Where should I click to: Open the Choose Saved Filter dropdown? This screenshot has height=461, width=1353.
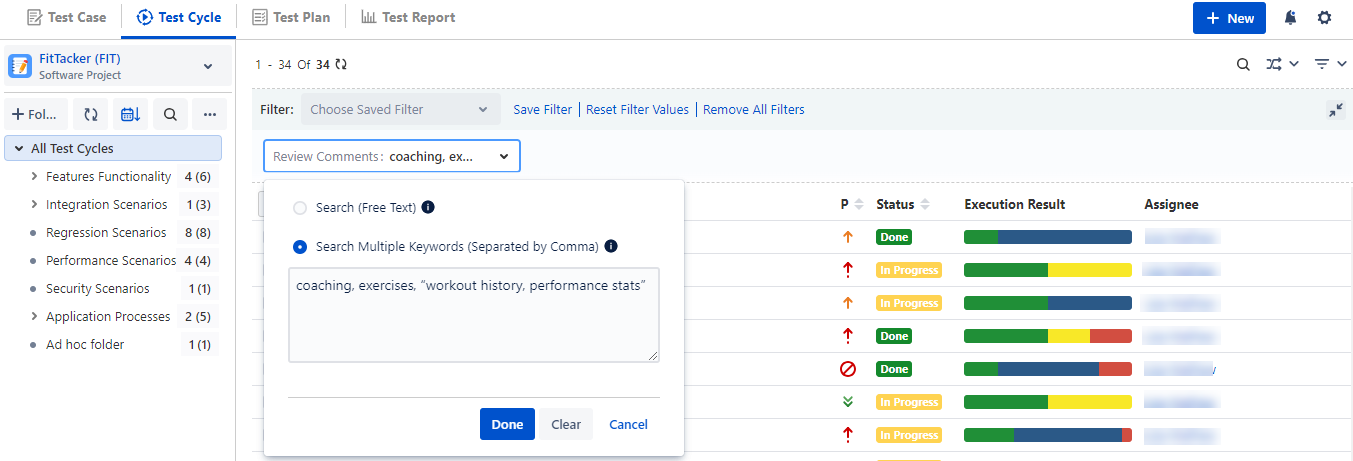point(400,110)
